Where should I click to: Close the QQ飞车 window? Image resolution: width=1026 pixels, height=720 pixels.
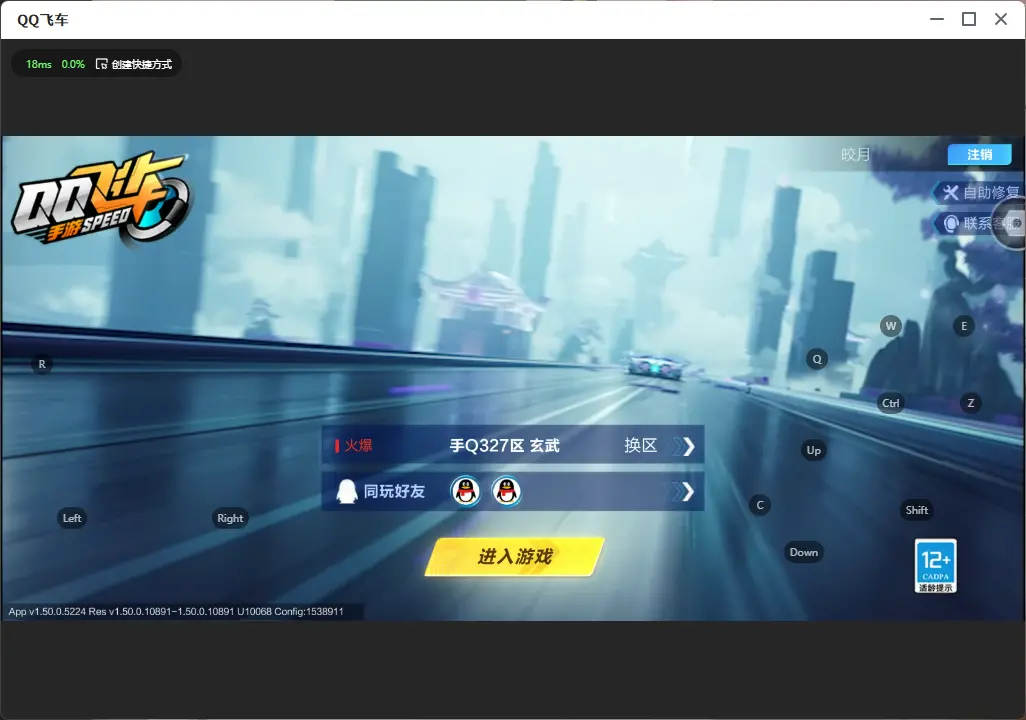tap(1001, 19)
